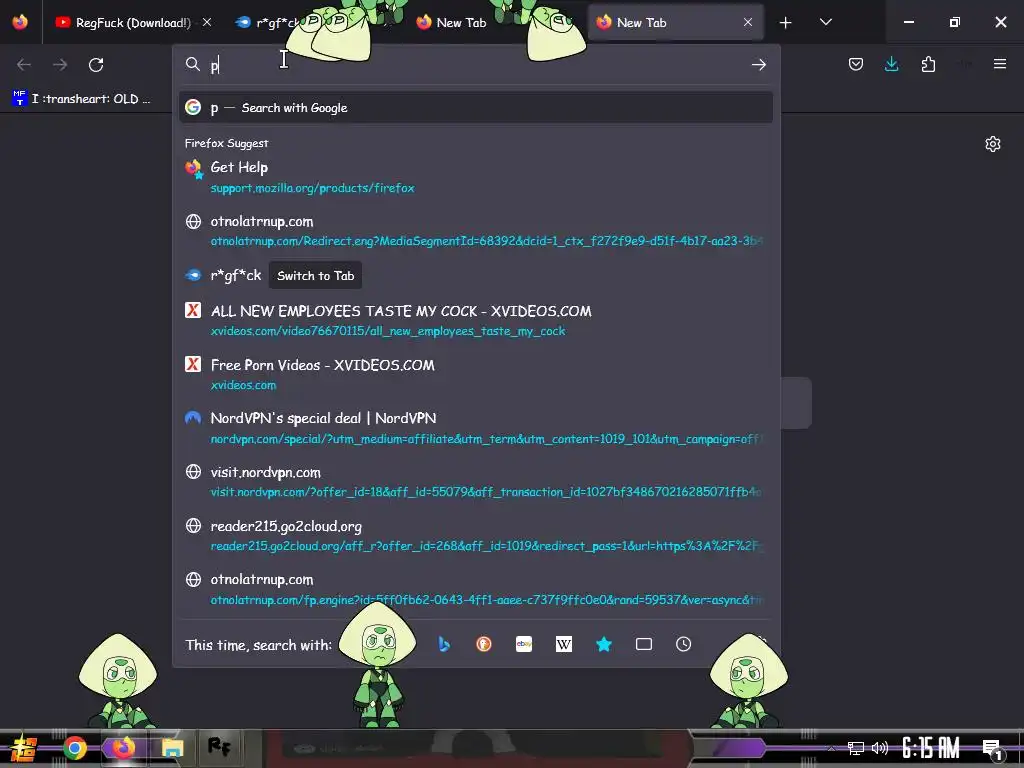1024x768 pixels.
Task: Open the Firefox hamburger application menu
Action: pyautogui.click(x=1000, y=64)
